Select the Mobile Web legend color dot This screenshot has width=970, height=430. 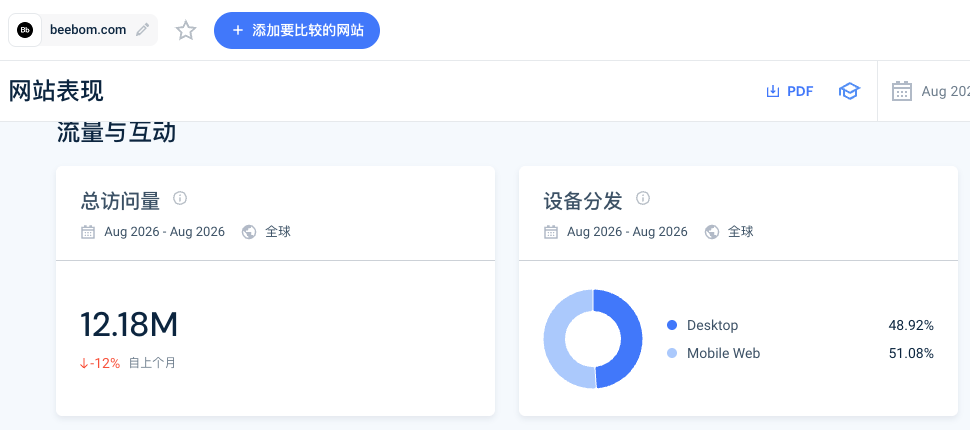tap(672, 354)
